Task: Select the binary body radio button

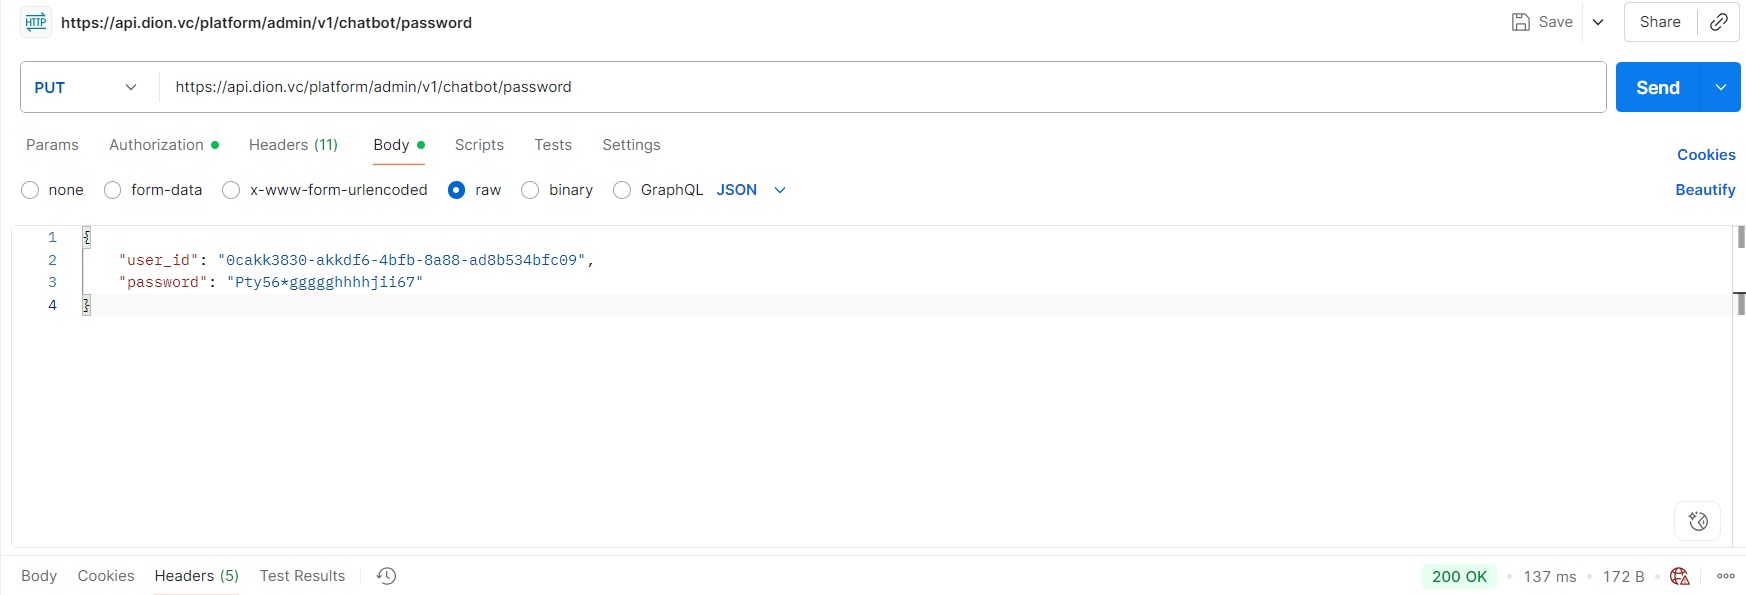Action: [x=531, y=190]
